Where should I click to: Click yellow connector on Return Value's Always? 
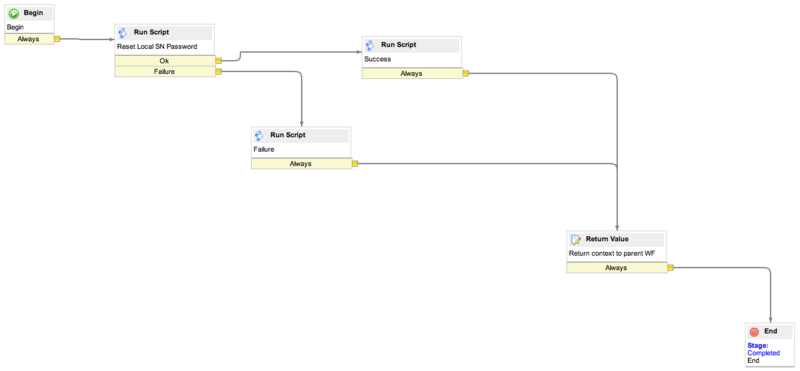[x=670, y=267]
